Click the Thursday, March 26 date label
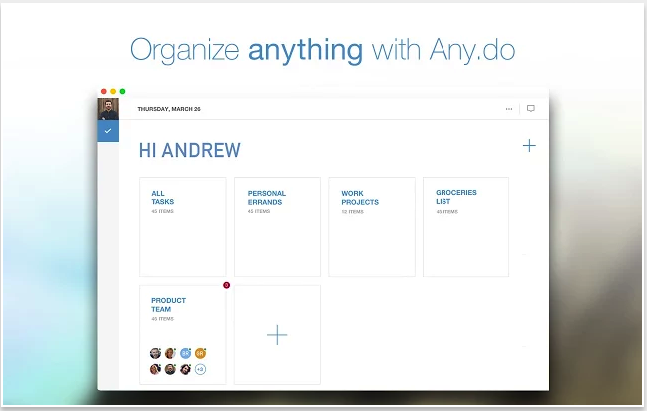The height and width of the screenshot is (411, 647). click(169, 109)
